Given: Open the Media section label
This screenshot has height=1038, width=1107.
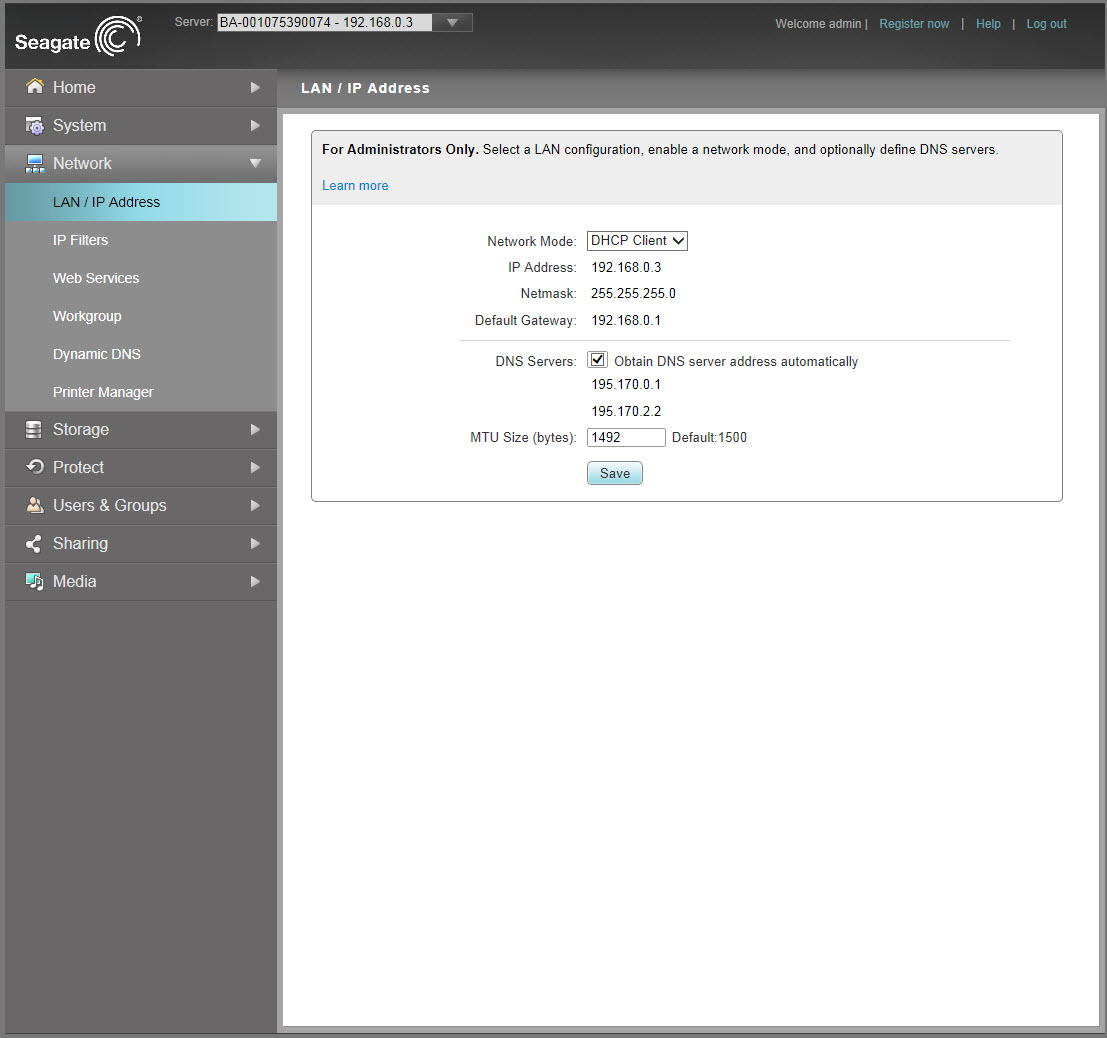Looking at the screenshot, I should pos(74,581).
